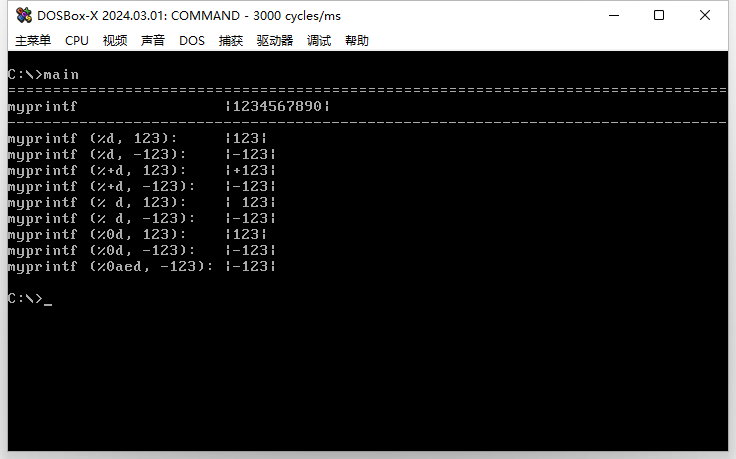Open the 调试 debug menu
The height and width of the screenshot is (459, 736).
tap(319, 41)
